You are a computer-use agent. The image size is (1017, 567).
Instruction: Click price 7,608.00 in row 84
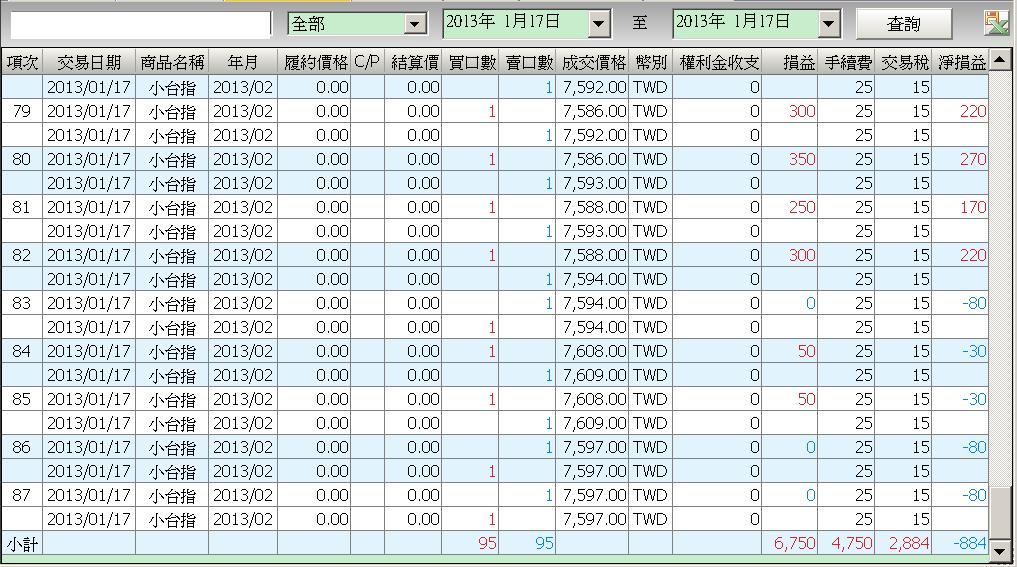coord(594,351)
